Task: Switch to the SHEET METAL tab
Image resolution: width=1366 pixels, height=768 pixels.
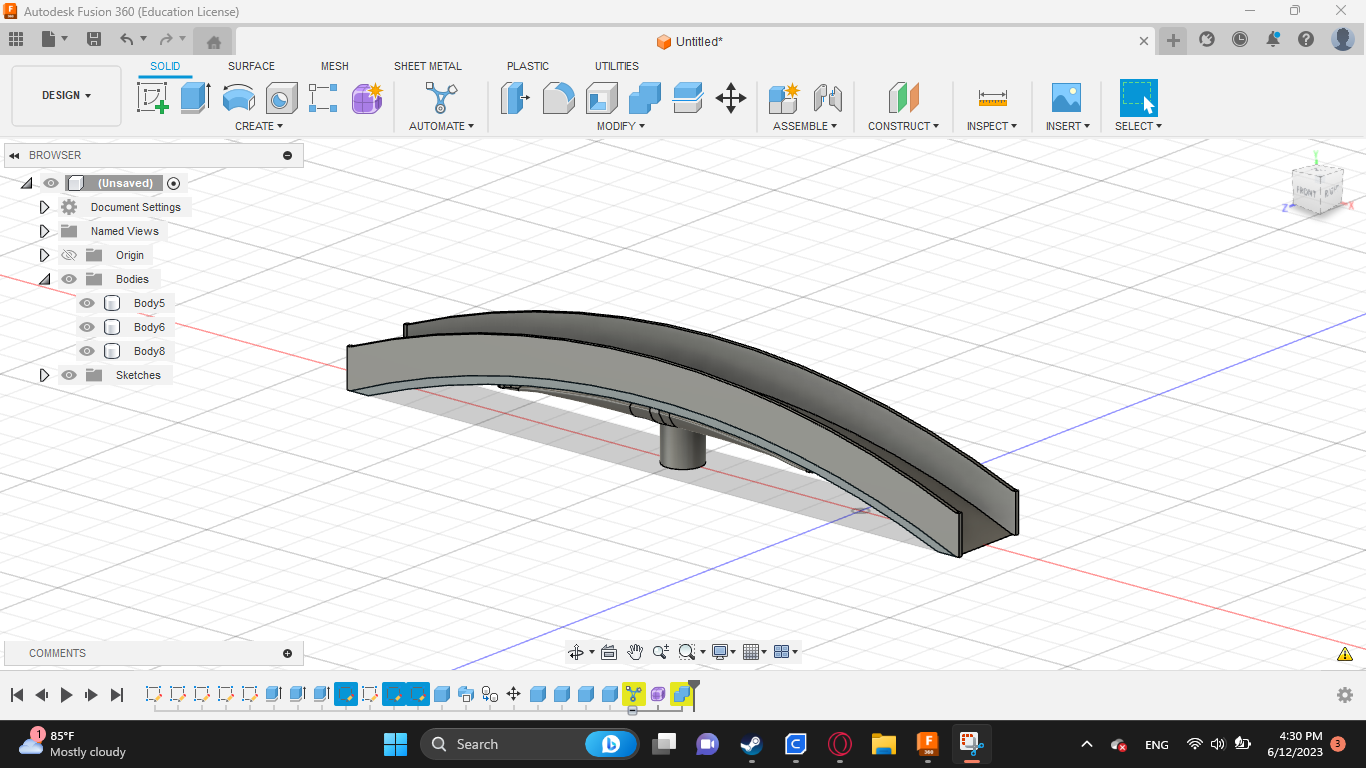Action: click(428, 66)
